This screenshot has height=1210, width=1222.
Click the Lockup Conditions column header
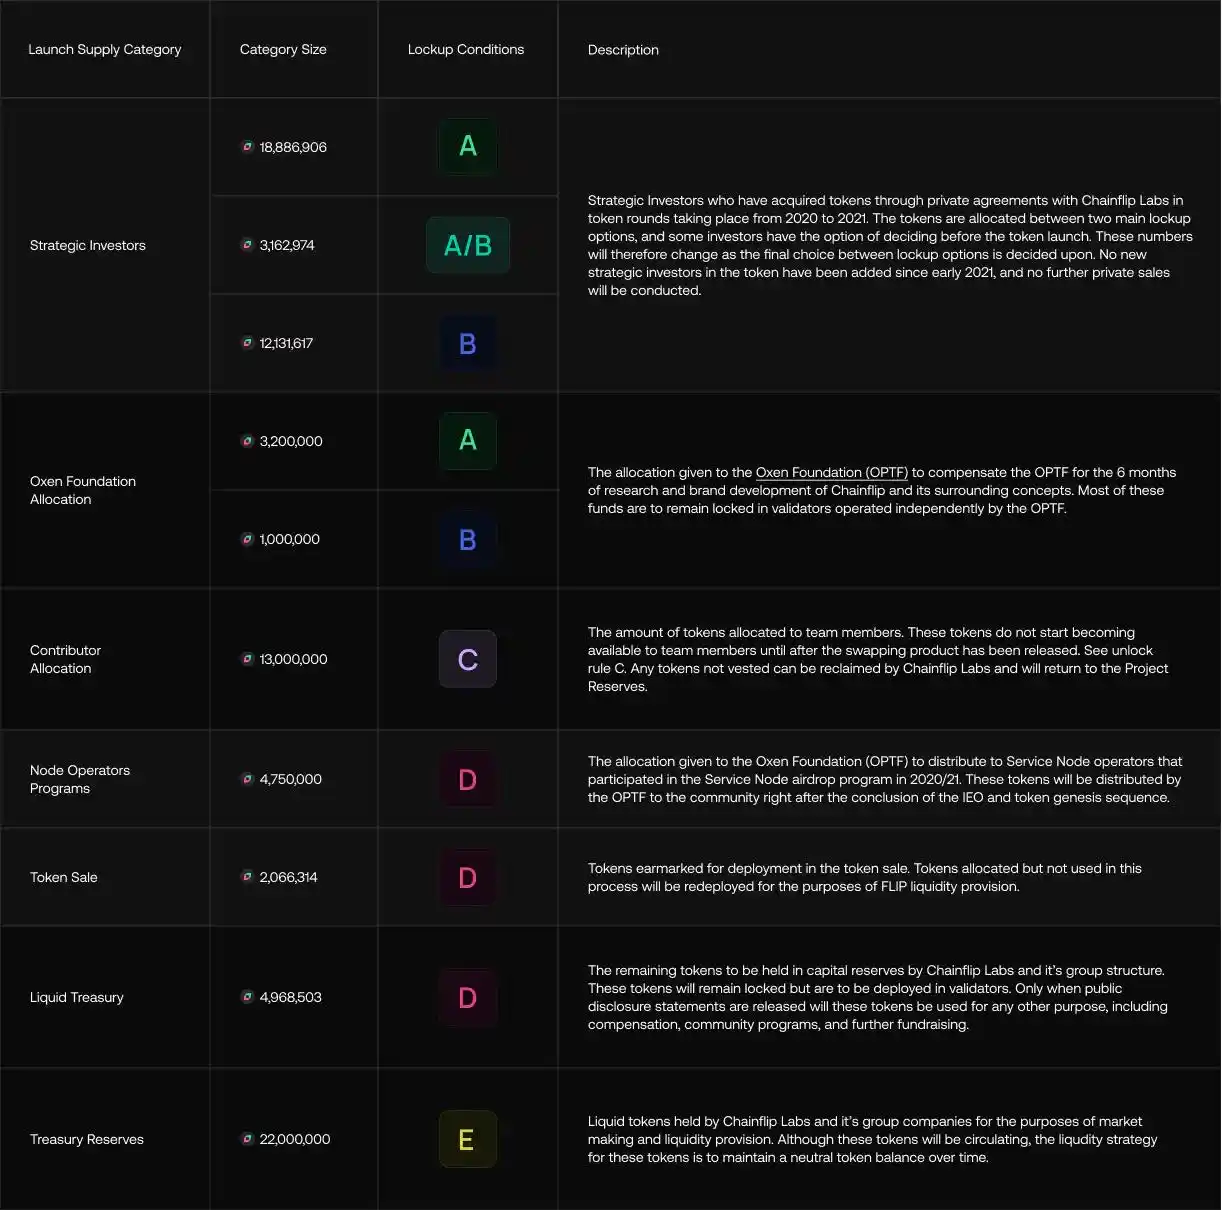(x=466, y=49)
